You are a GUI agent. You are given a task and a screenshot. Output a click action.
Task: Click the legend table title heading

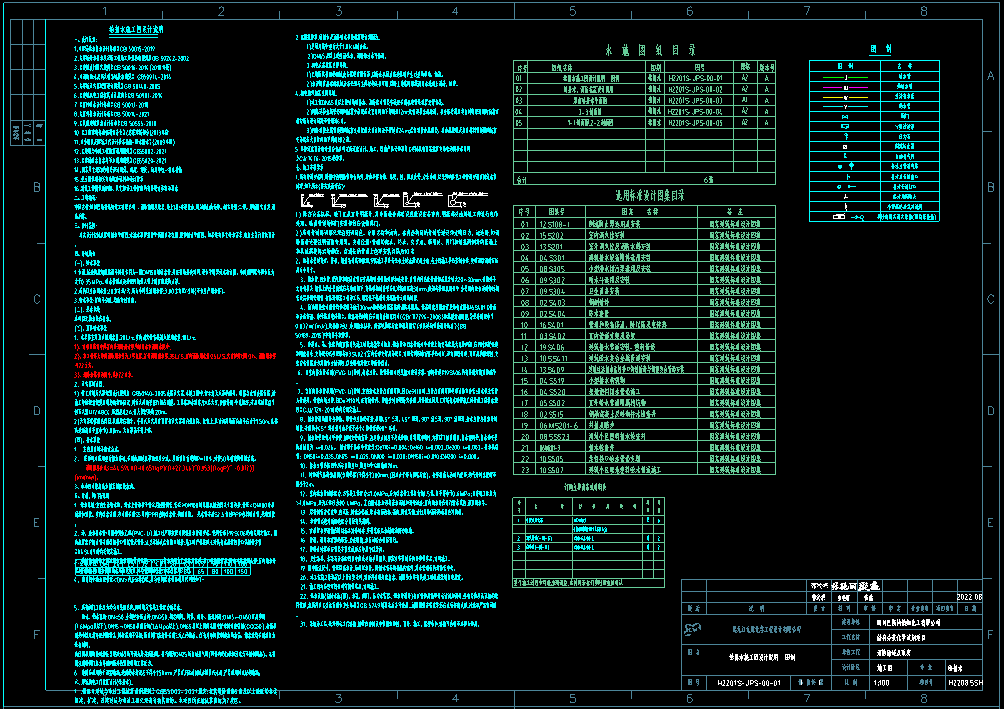tap(880, 48)
